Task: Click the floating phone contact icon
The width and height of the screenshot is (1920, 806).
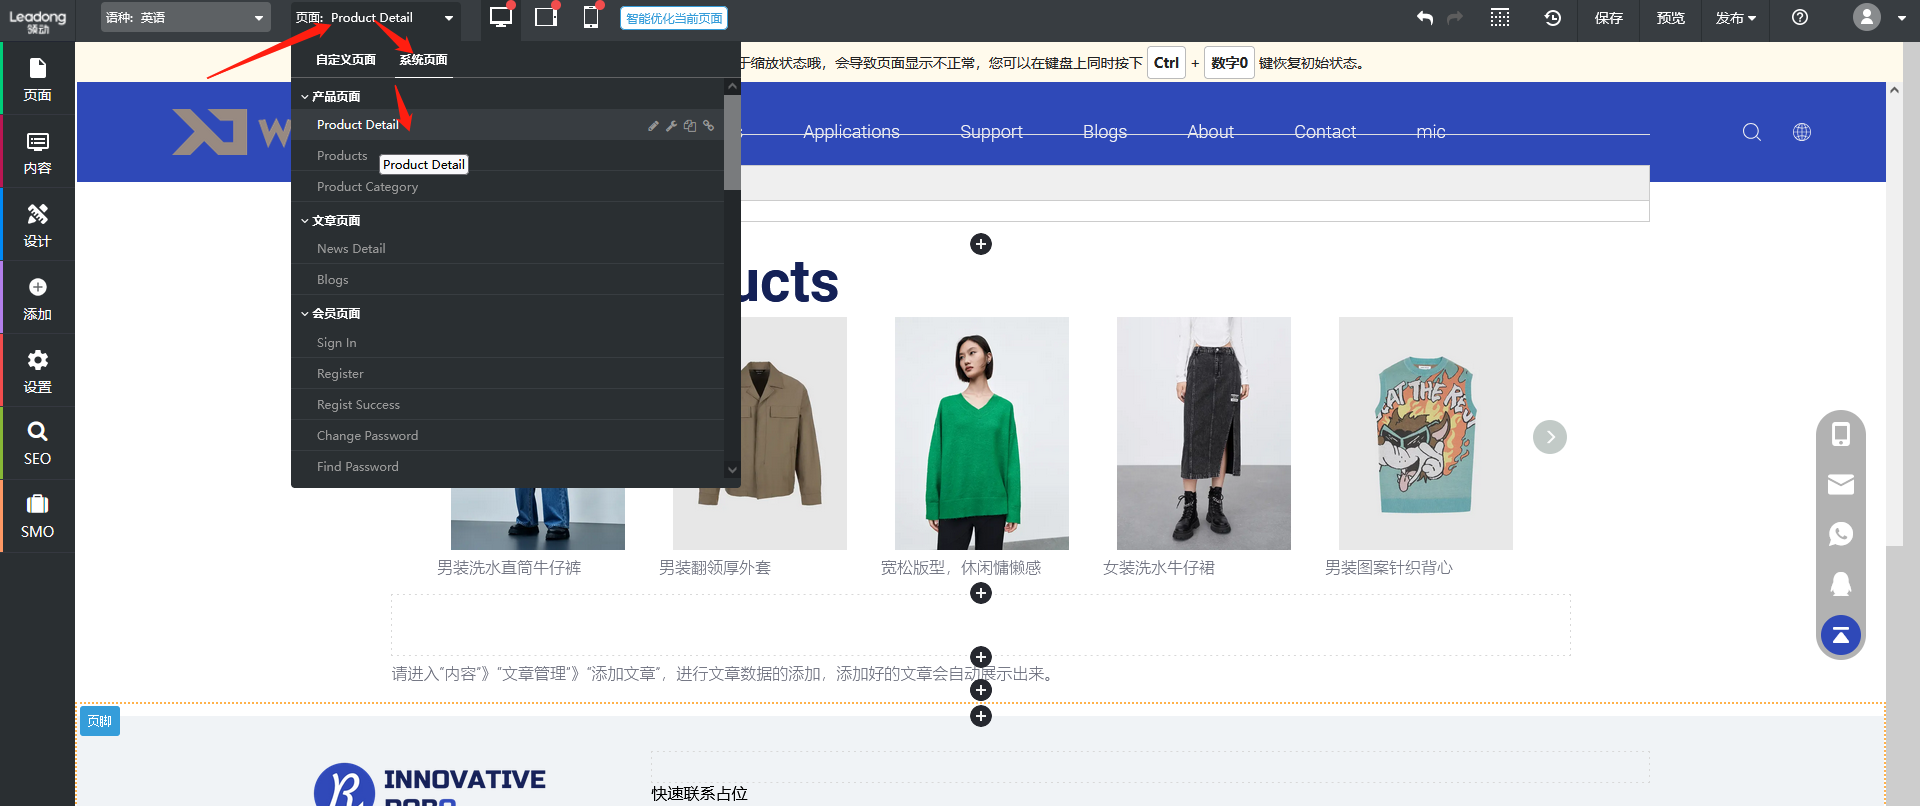Action: (x=1841, y=435)
